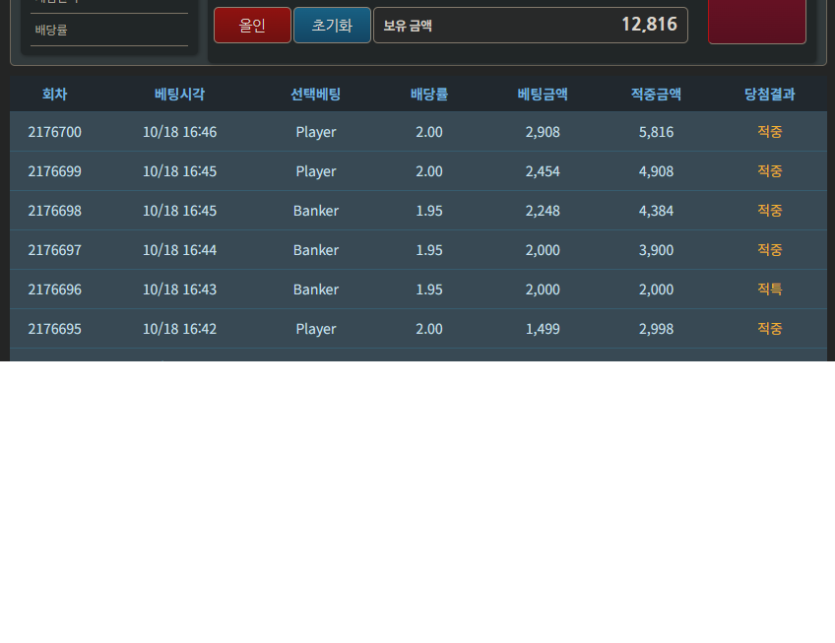Select round number 2176700
Viewport: 835px width, 643px height.
pyautogui.click(x=55, y=132)
